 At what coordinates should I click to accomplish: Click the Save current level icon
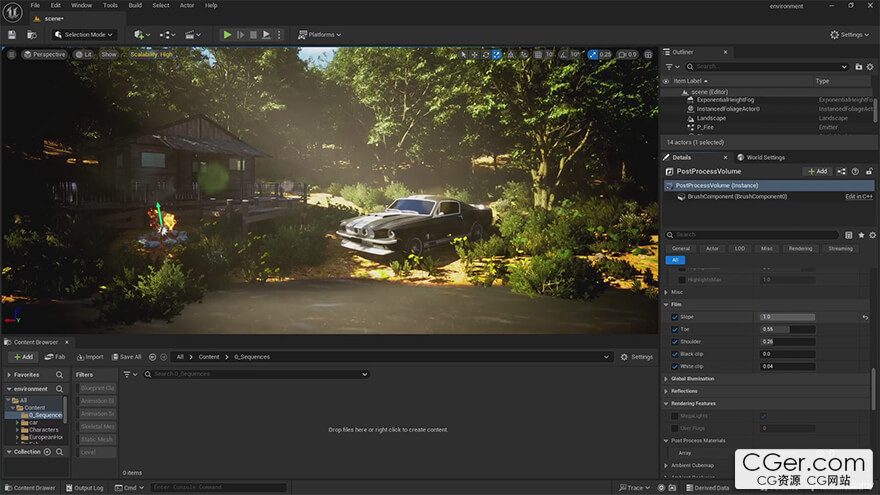[x=11, y=34]
